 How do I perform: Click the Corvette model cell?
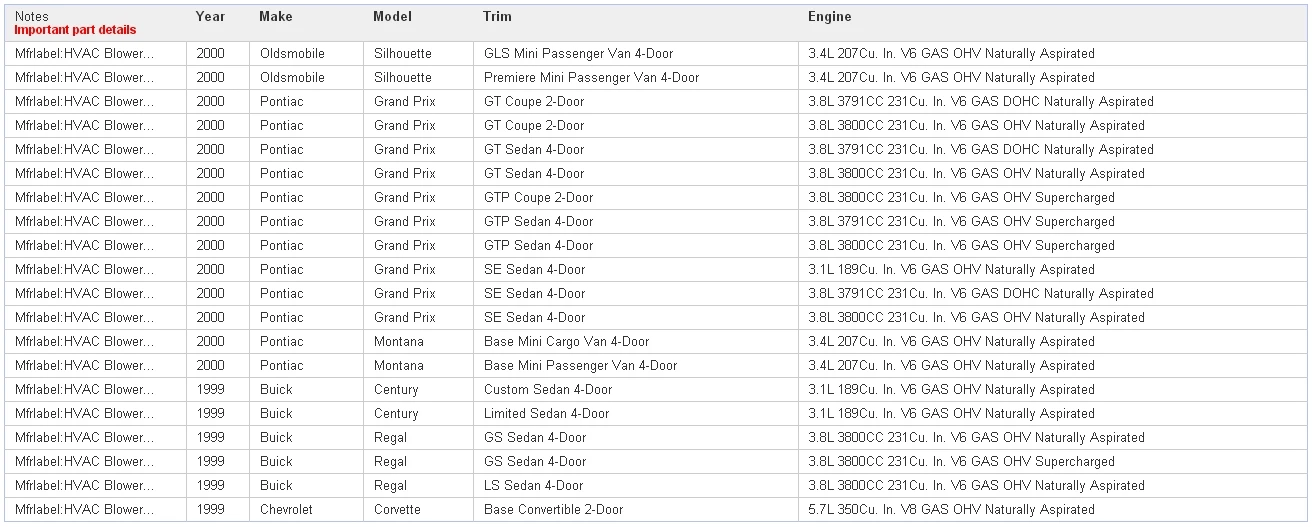point(418,510)
